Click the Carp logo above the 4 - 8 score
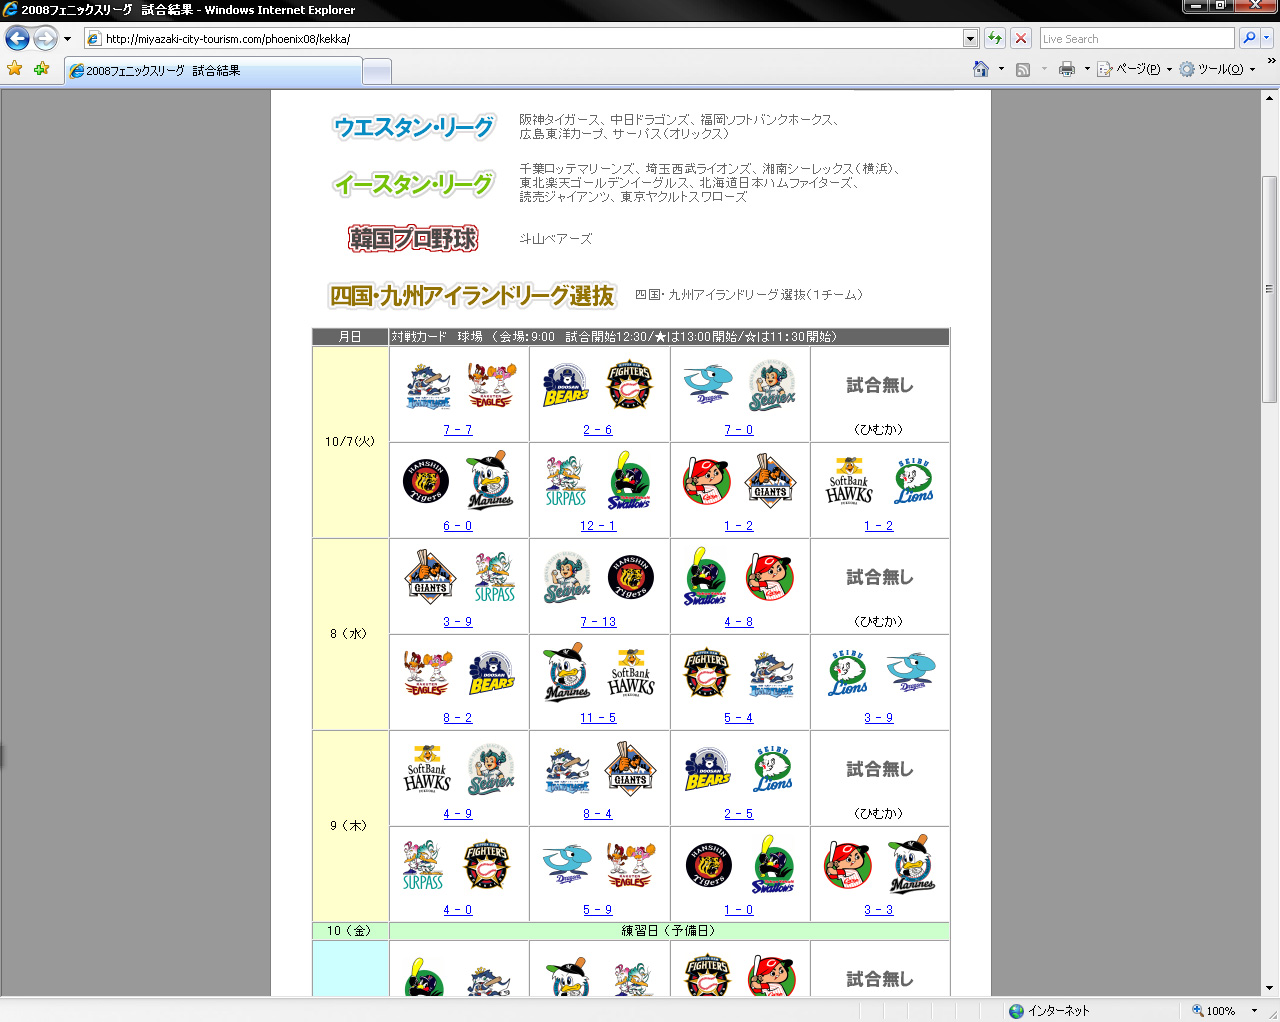The height and width of the screenshot is (1022, 1280). pos(769,577)
